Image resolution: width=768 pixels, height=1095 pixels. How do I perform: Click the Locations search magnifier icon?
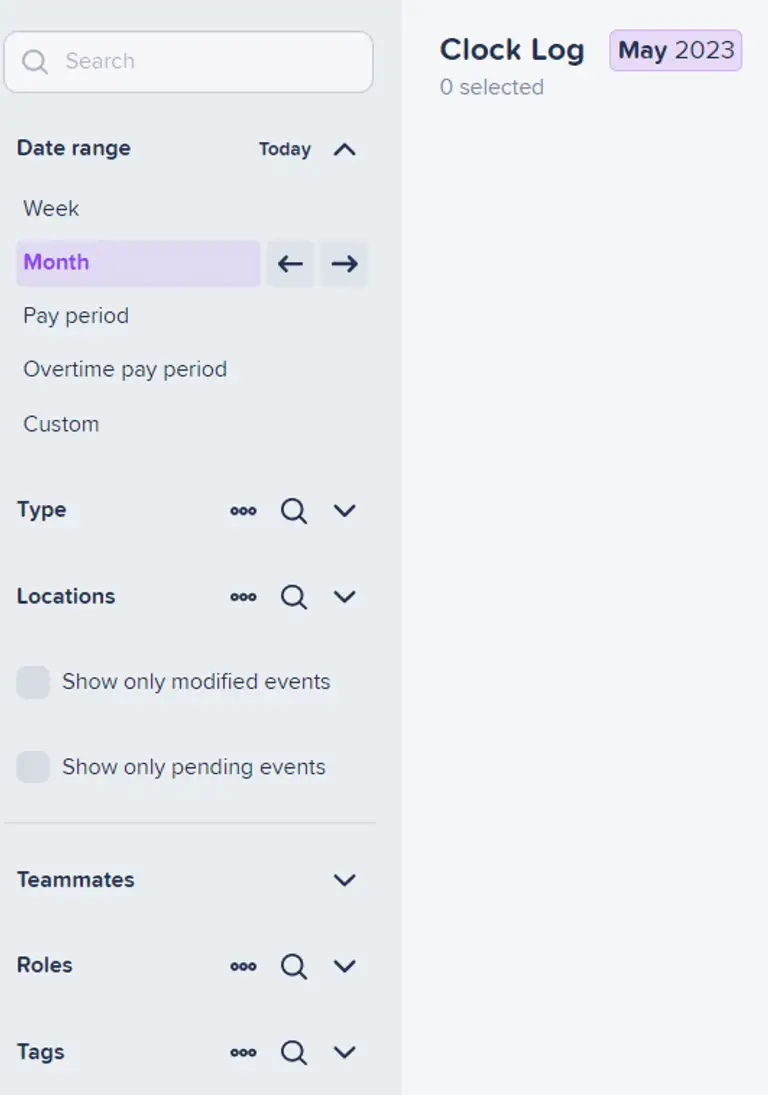(293, 597)
